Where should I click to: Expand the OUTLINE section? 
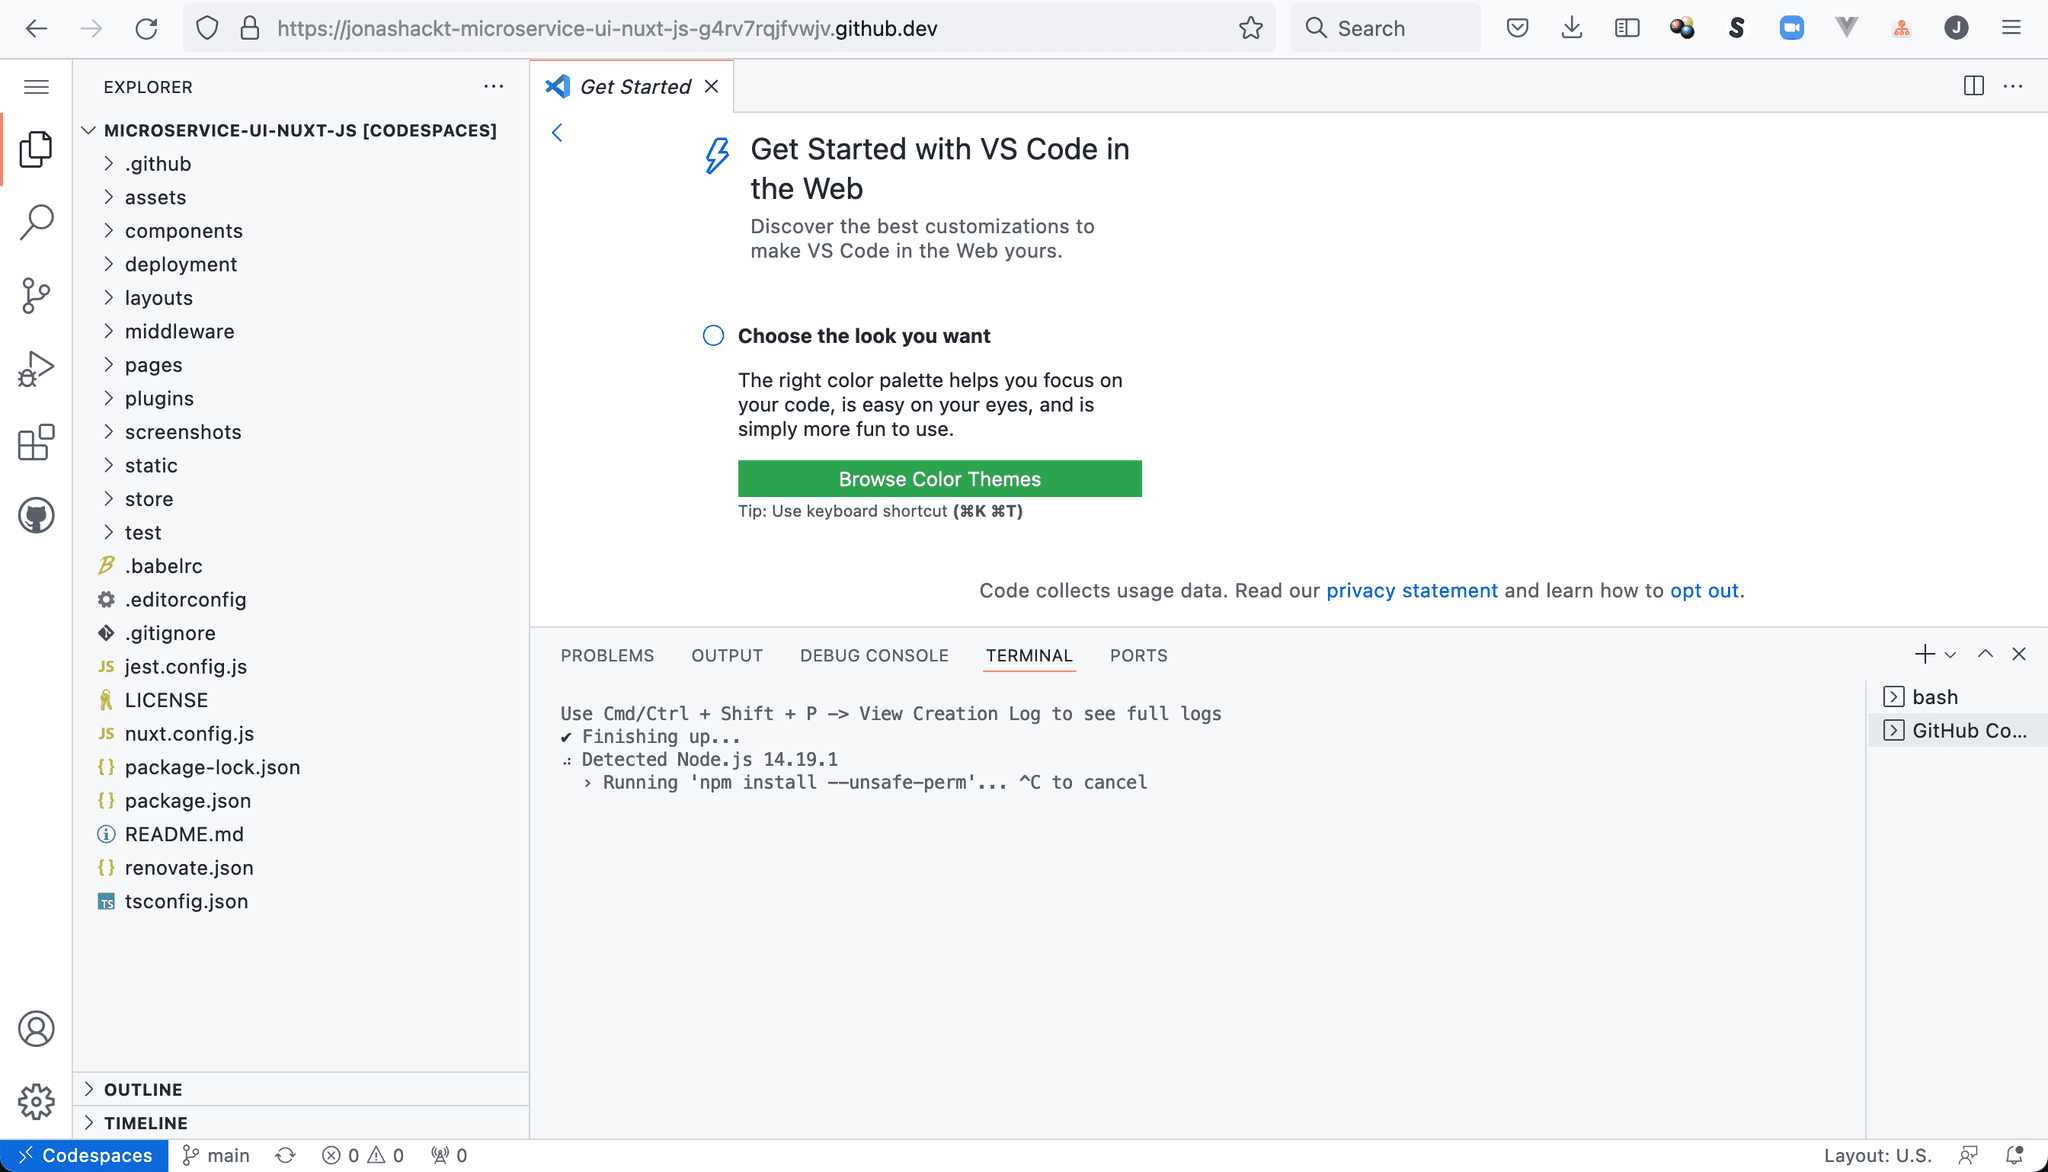(143, 1089)
